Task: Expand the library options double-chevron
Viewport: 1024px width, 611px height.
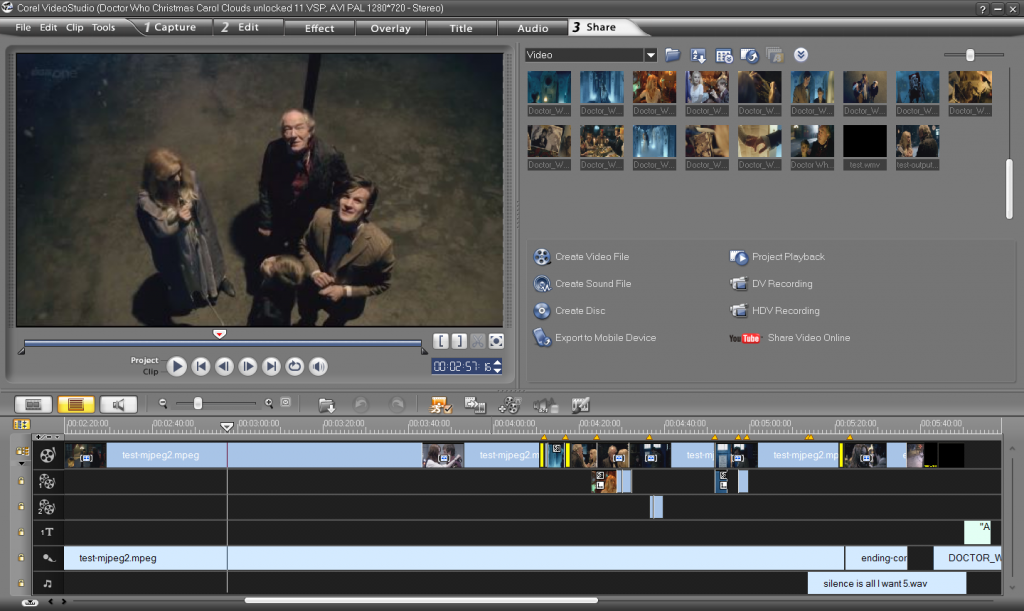Action: coord(800,55)
